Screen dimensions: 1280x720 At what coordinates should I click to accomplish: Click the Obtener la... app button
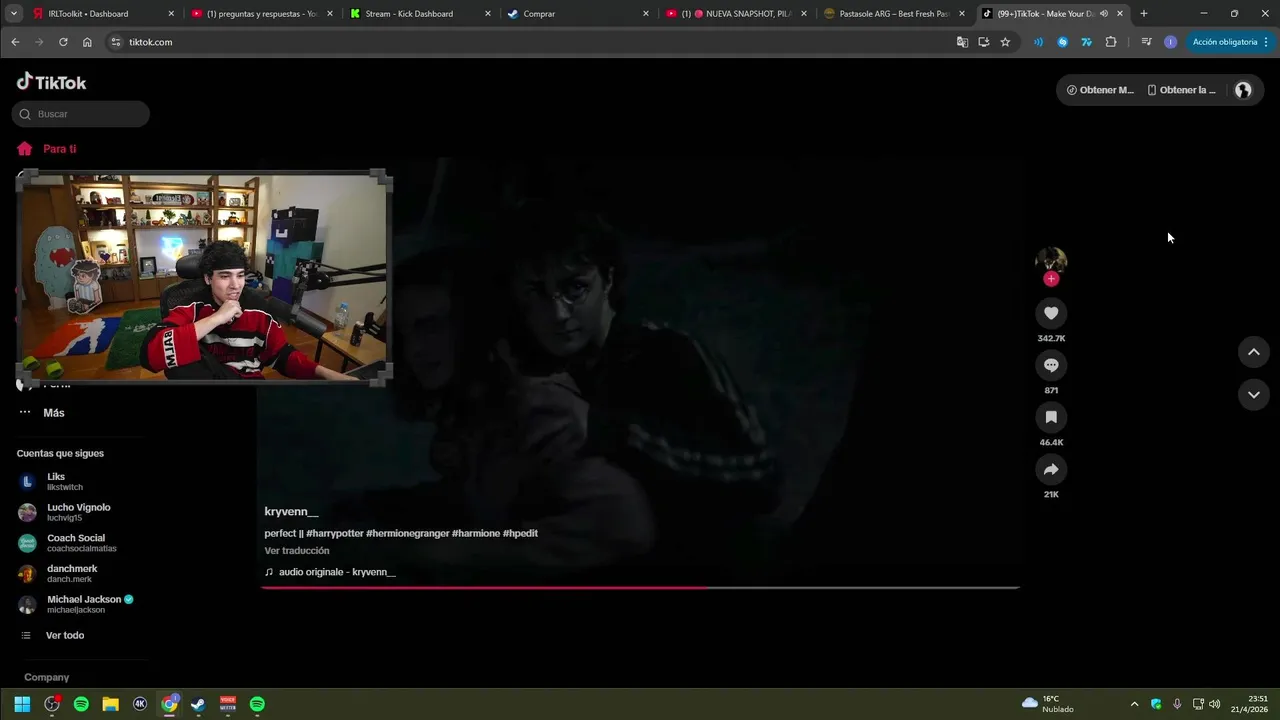[1181, 90]
